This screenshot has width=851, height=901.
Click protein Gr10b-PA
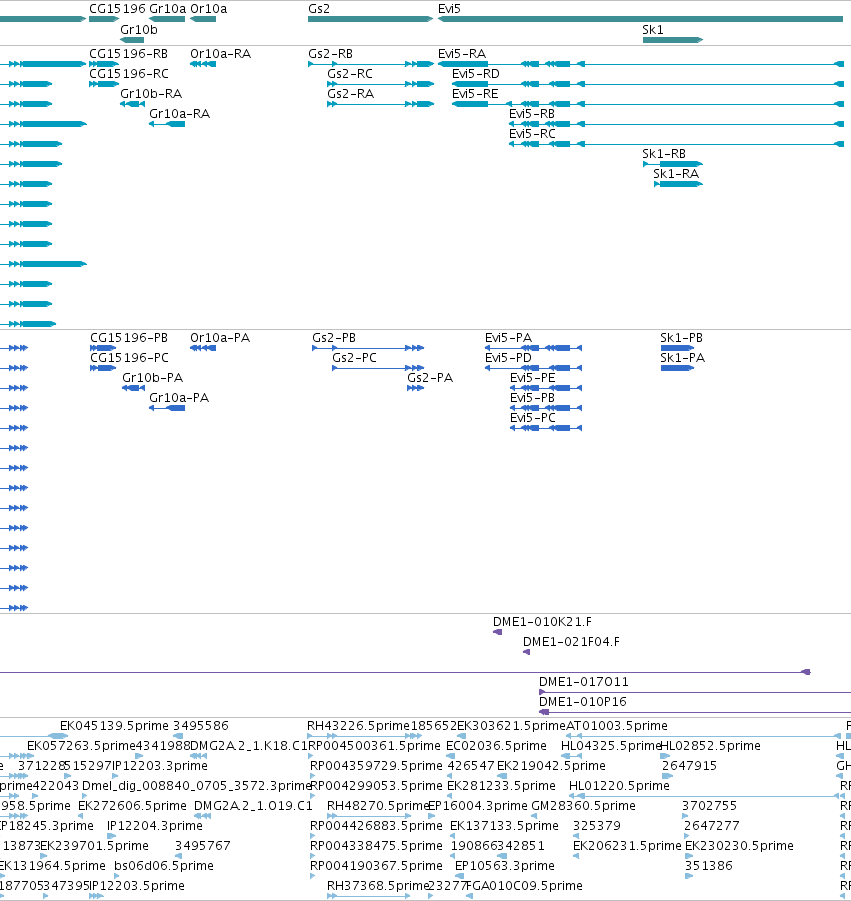pos(153,378)
